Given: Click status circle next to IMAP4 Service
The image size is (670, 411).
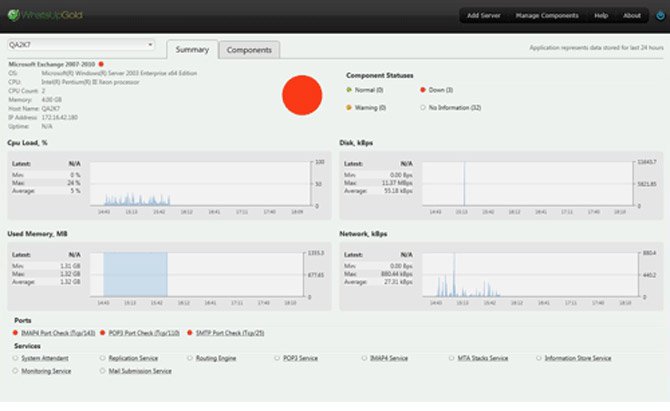Looking at the screenshot, I should [364, 358].
